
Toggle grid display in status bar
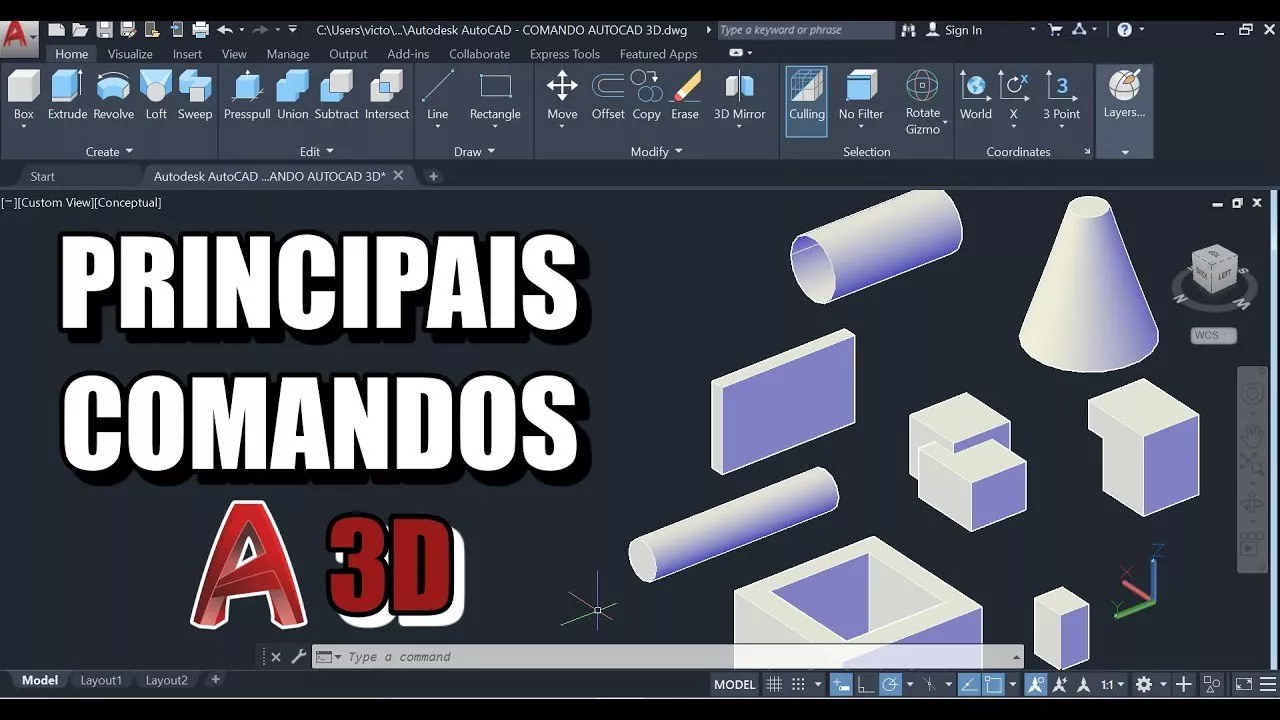774,685
